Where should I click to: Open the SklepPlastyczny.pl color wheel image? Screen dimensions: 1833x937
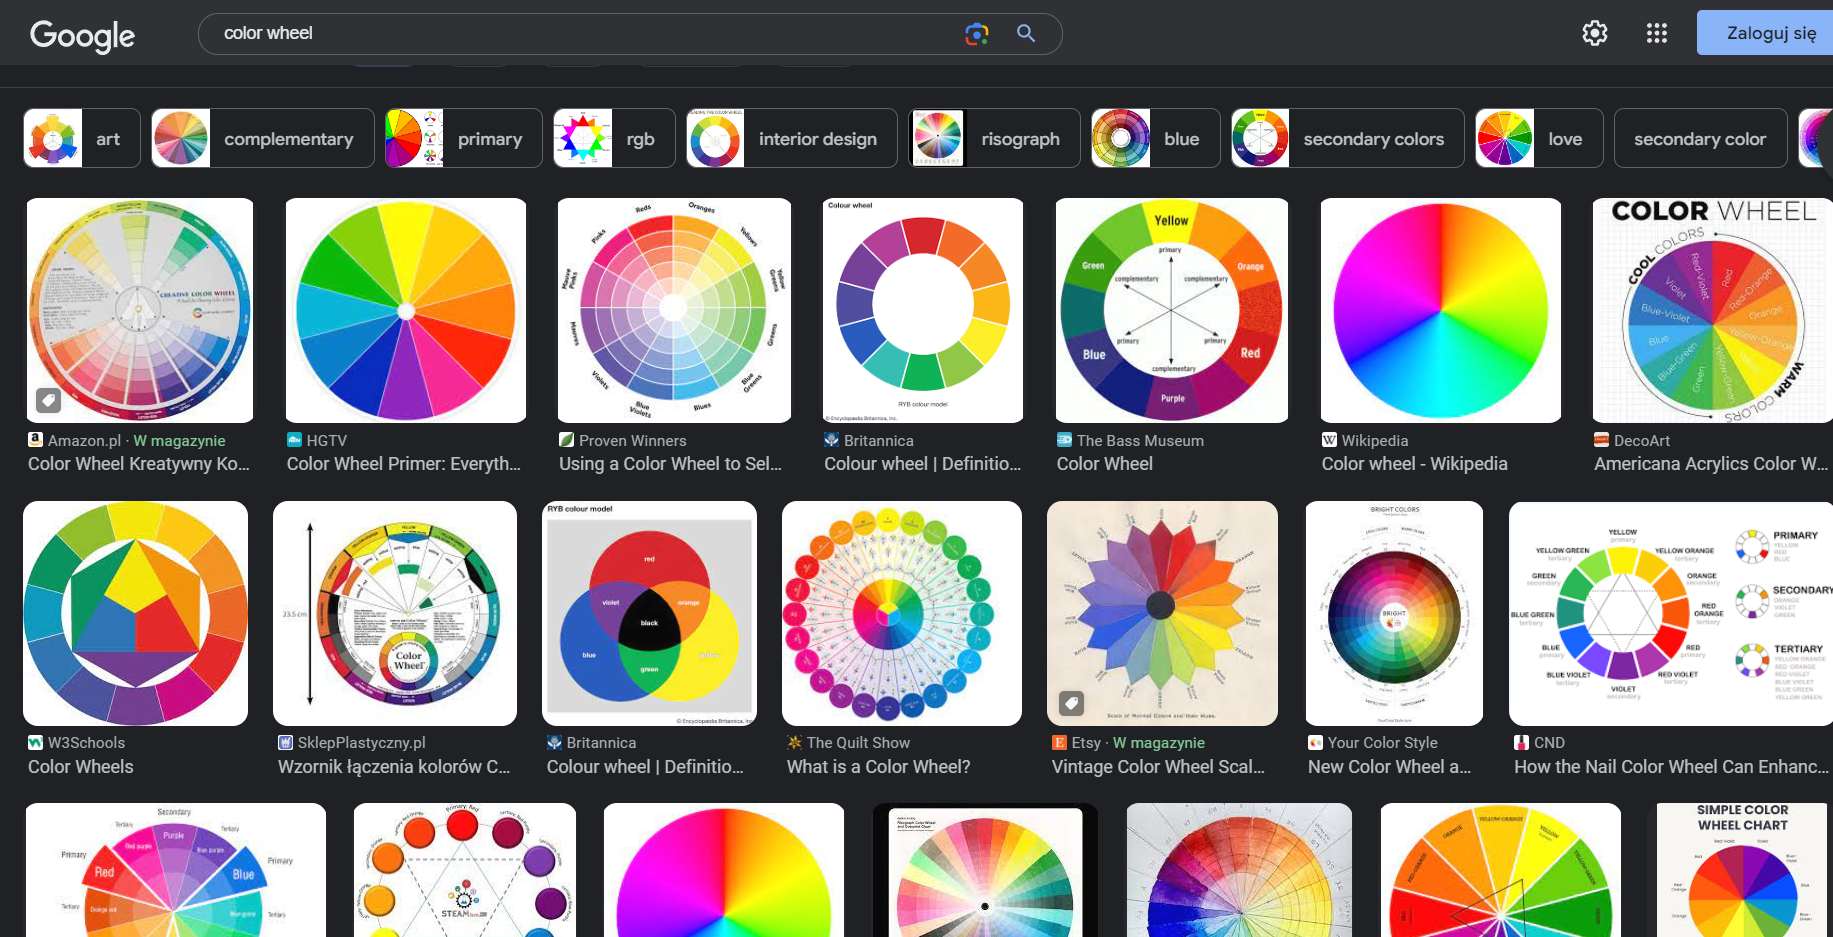click(395, 613)
